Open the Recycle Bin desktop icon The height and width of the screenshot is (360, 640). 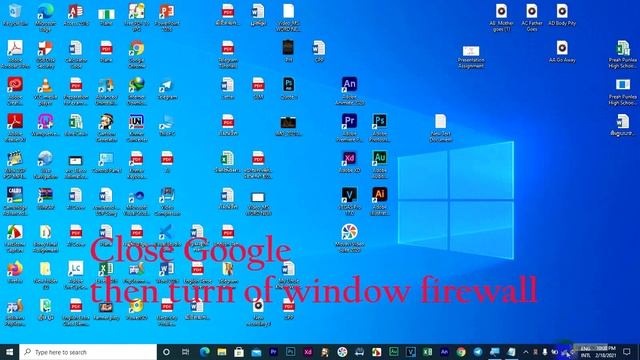[x=16, y=16]
